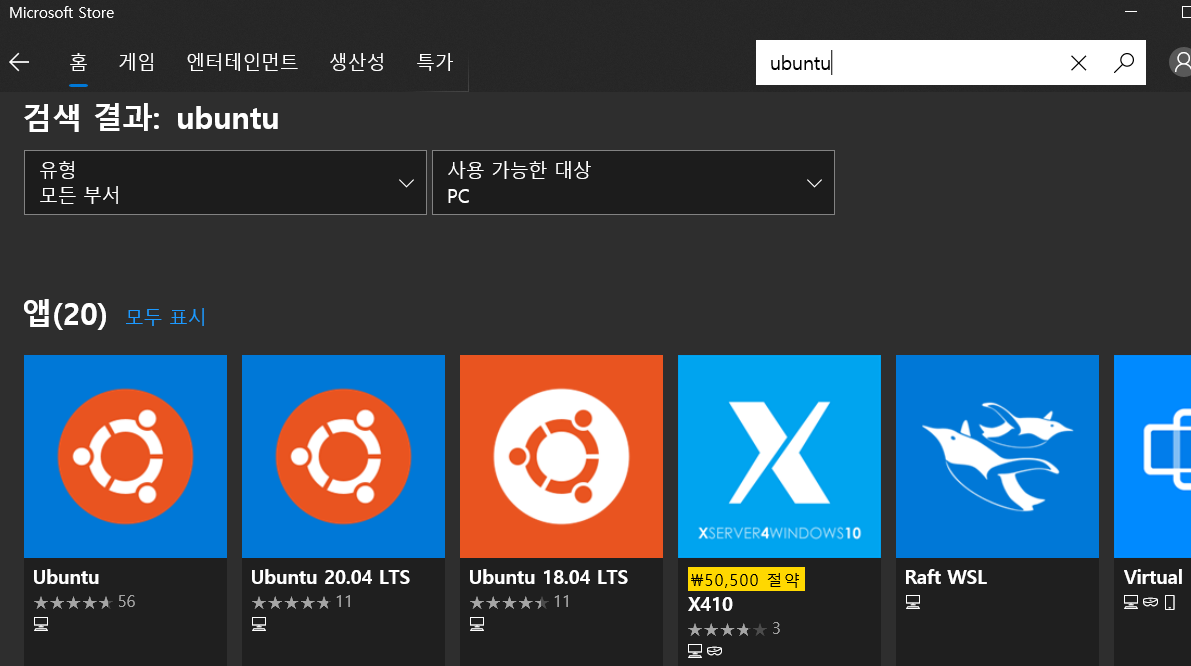Expand the 유형 모든 부서 dropdown
This screenshot has height=666, width=1191.
coord(226,182)
